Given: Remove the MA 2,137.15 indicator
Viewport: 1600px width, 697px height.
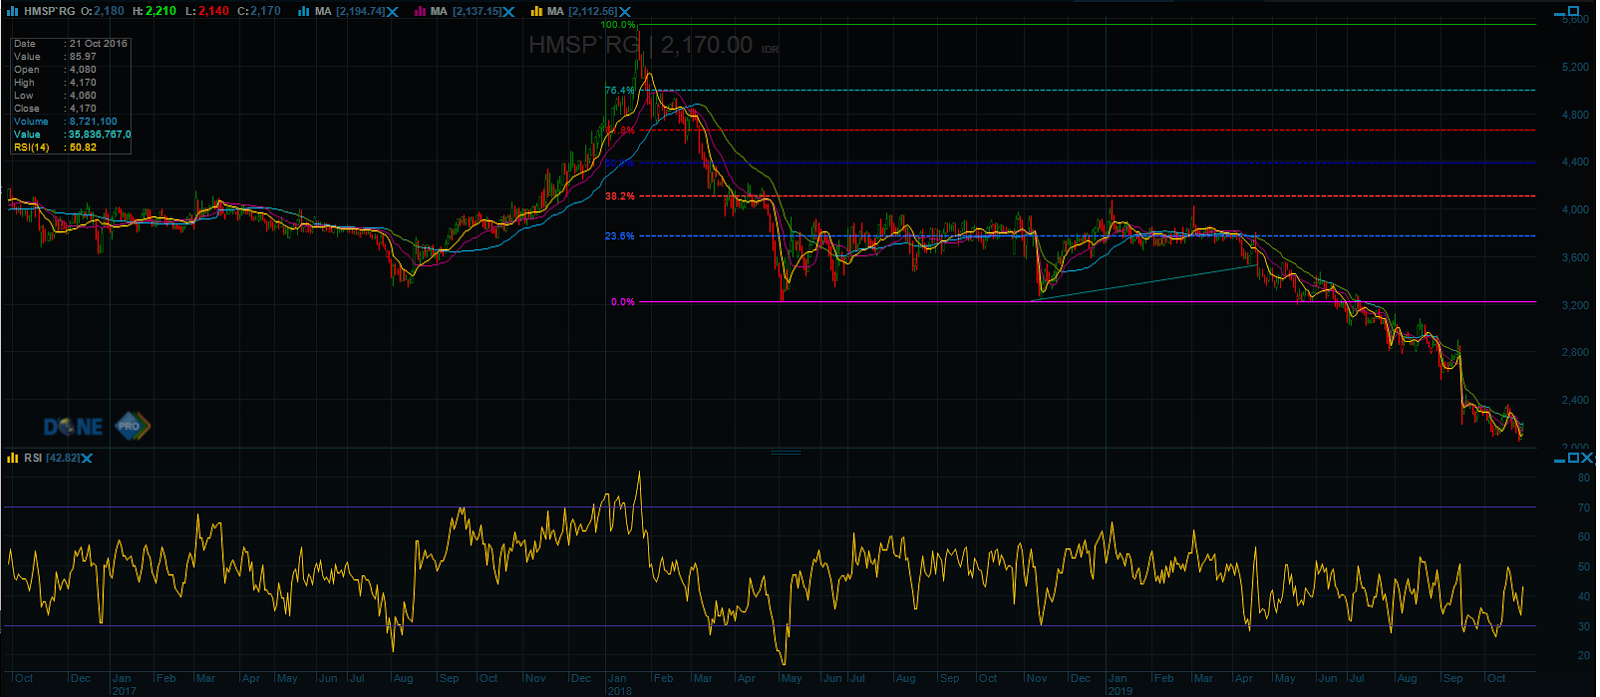Looking at the screenshot, I should [x=509, y=12].
